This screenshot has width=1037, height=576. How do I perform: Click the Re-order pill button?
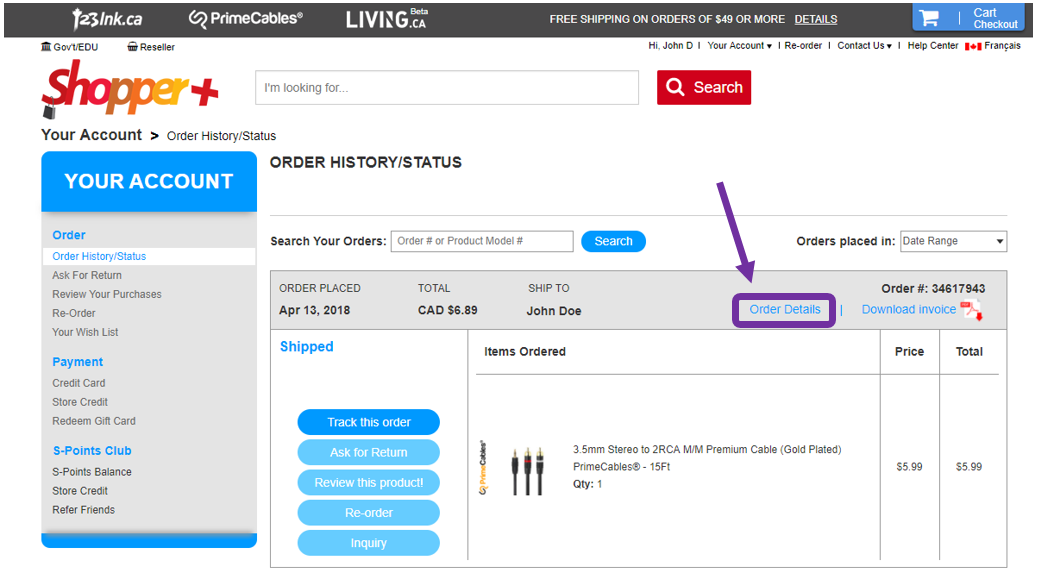pos(368,513)
